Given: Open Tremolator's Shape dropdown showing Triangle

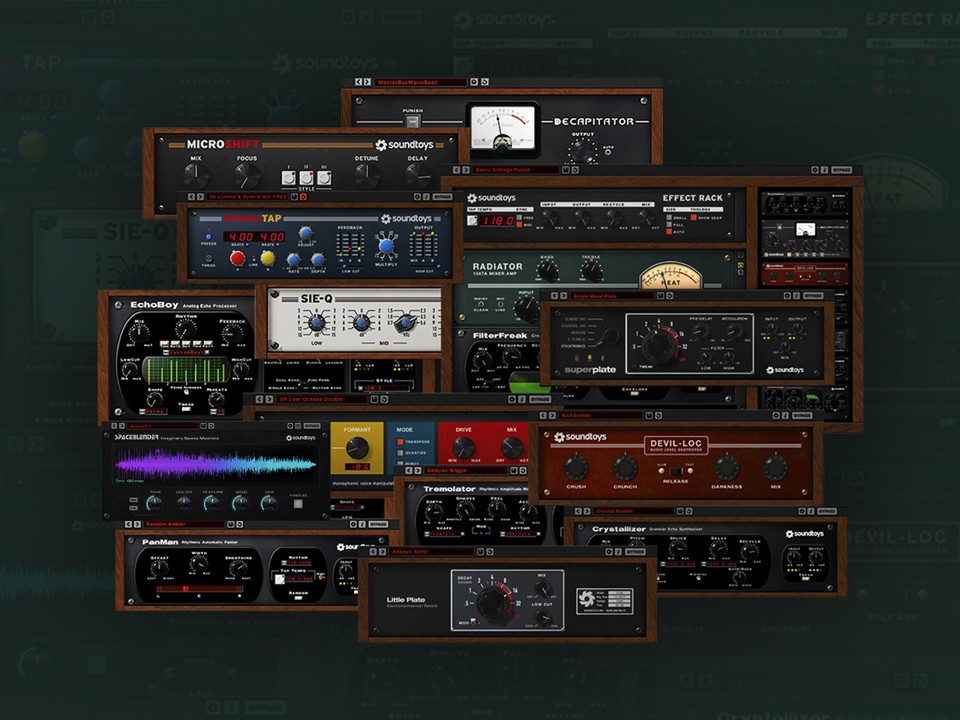Looking at the screenshot, I should coord(444,534).
